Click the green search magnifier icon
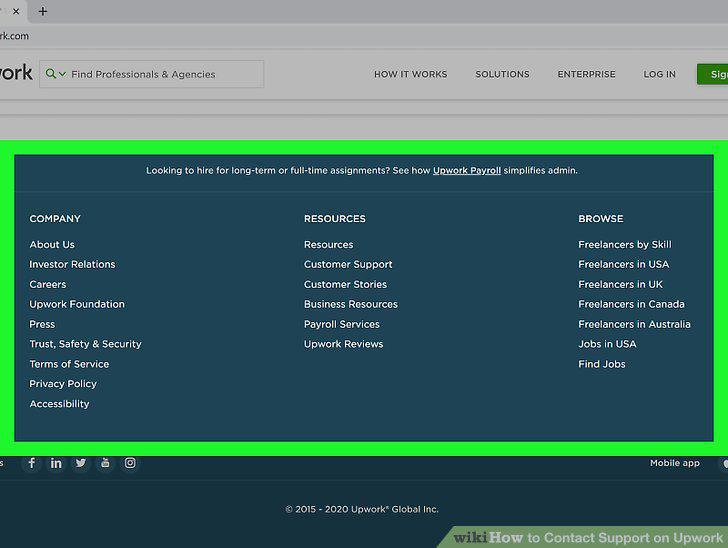Screen dimensions: 728x548 [x=51, y=73]
